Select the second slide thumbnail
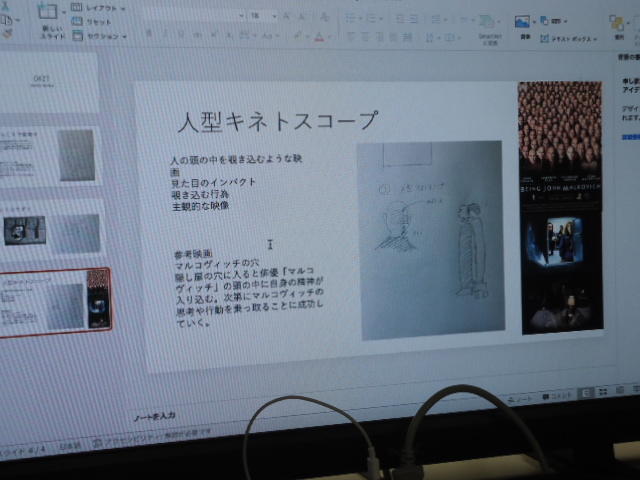The width and height of the screenshot is (640, 480). 49,155
